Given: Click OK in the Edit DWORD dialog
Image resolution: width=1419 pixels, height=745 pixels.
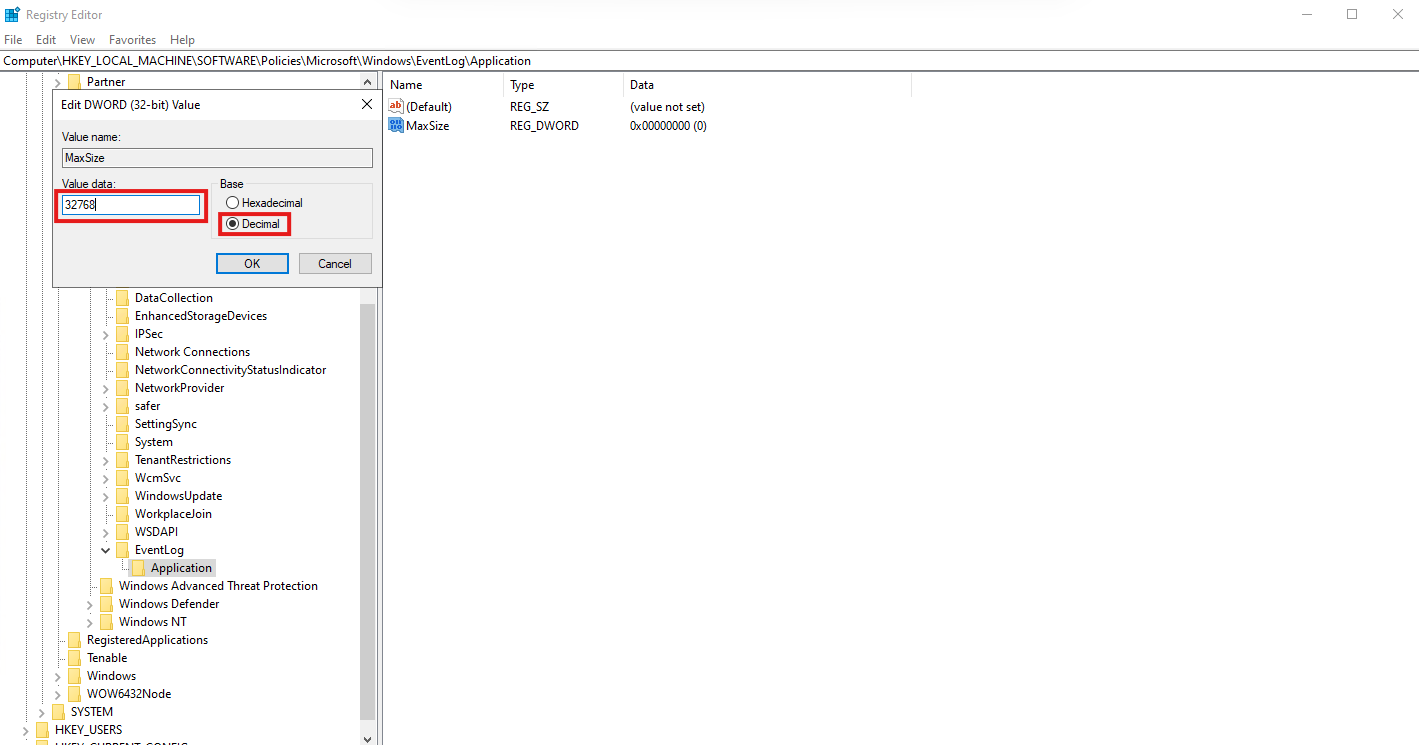Looking at the screenshot, I should 252,264.
